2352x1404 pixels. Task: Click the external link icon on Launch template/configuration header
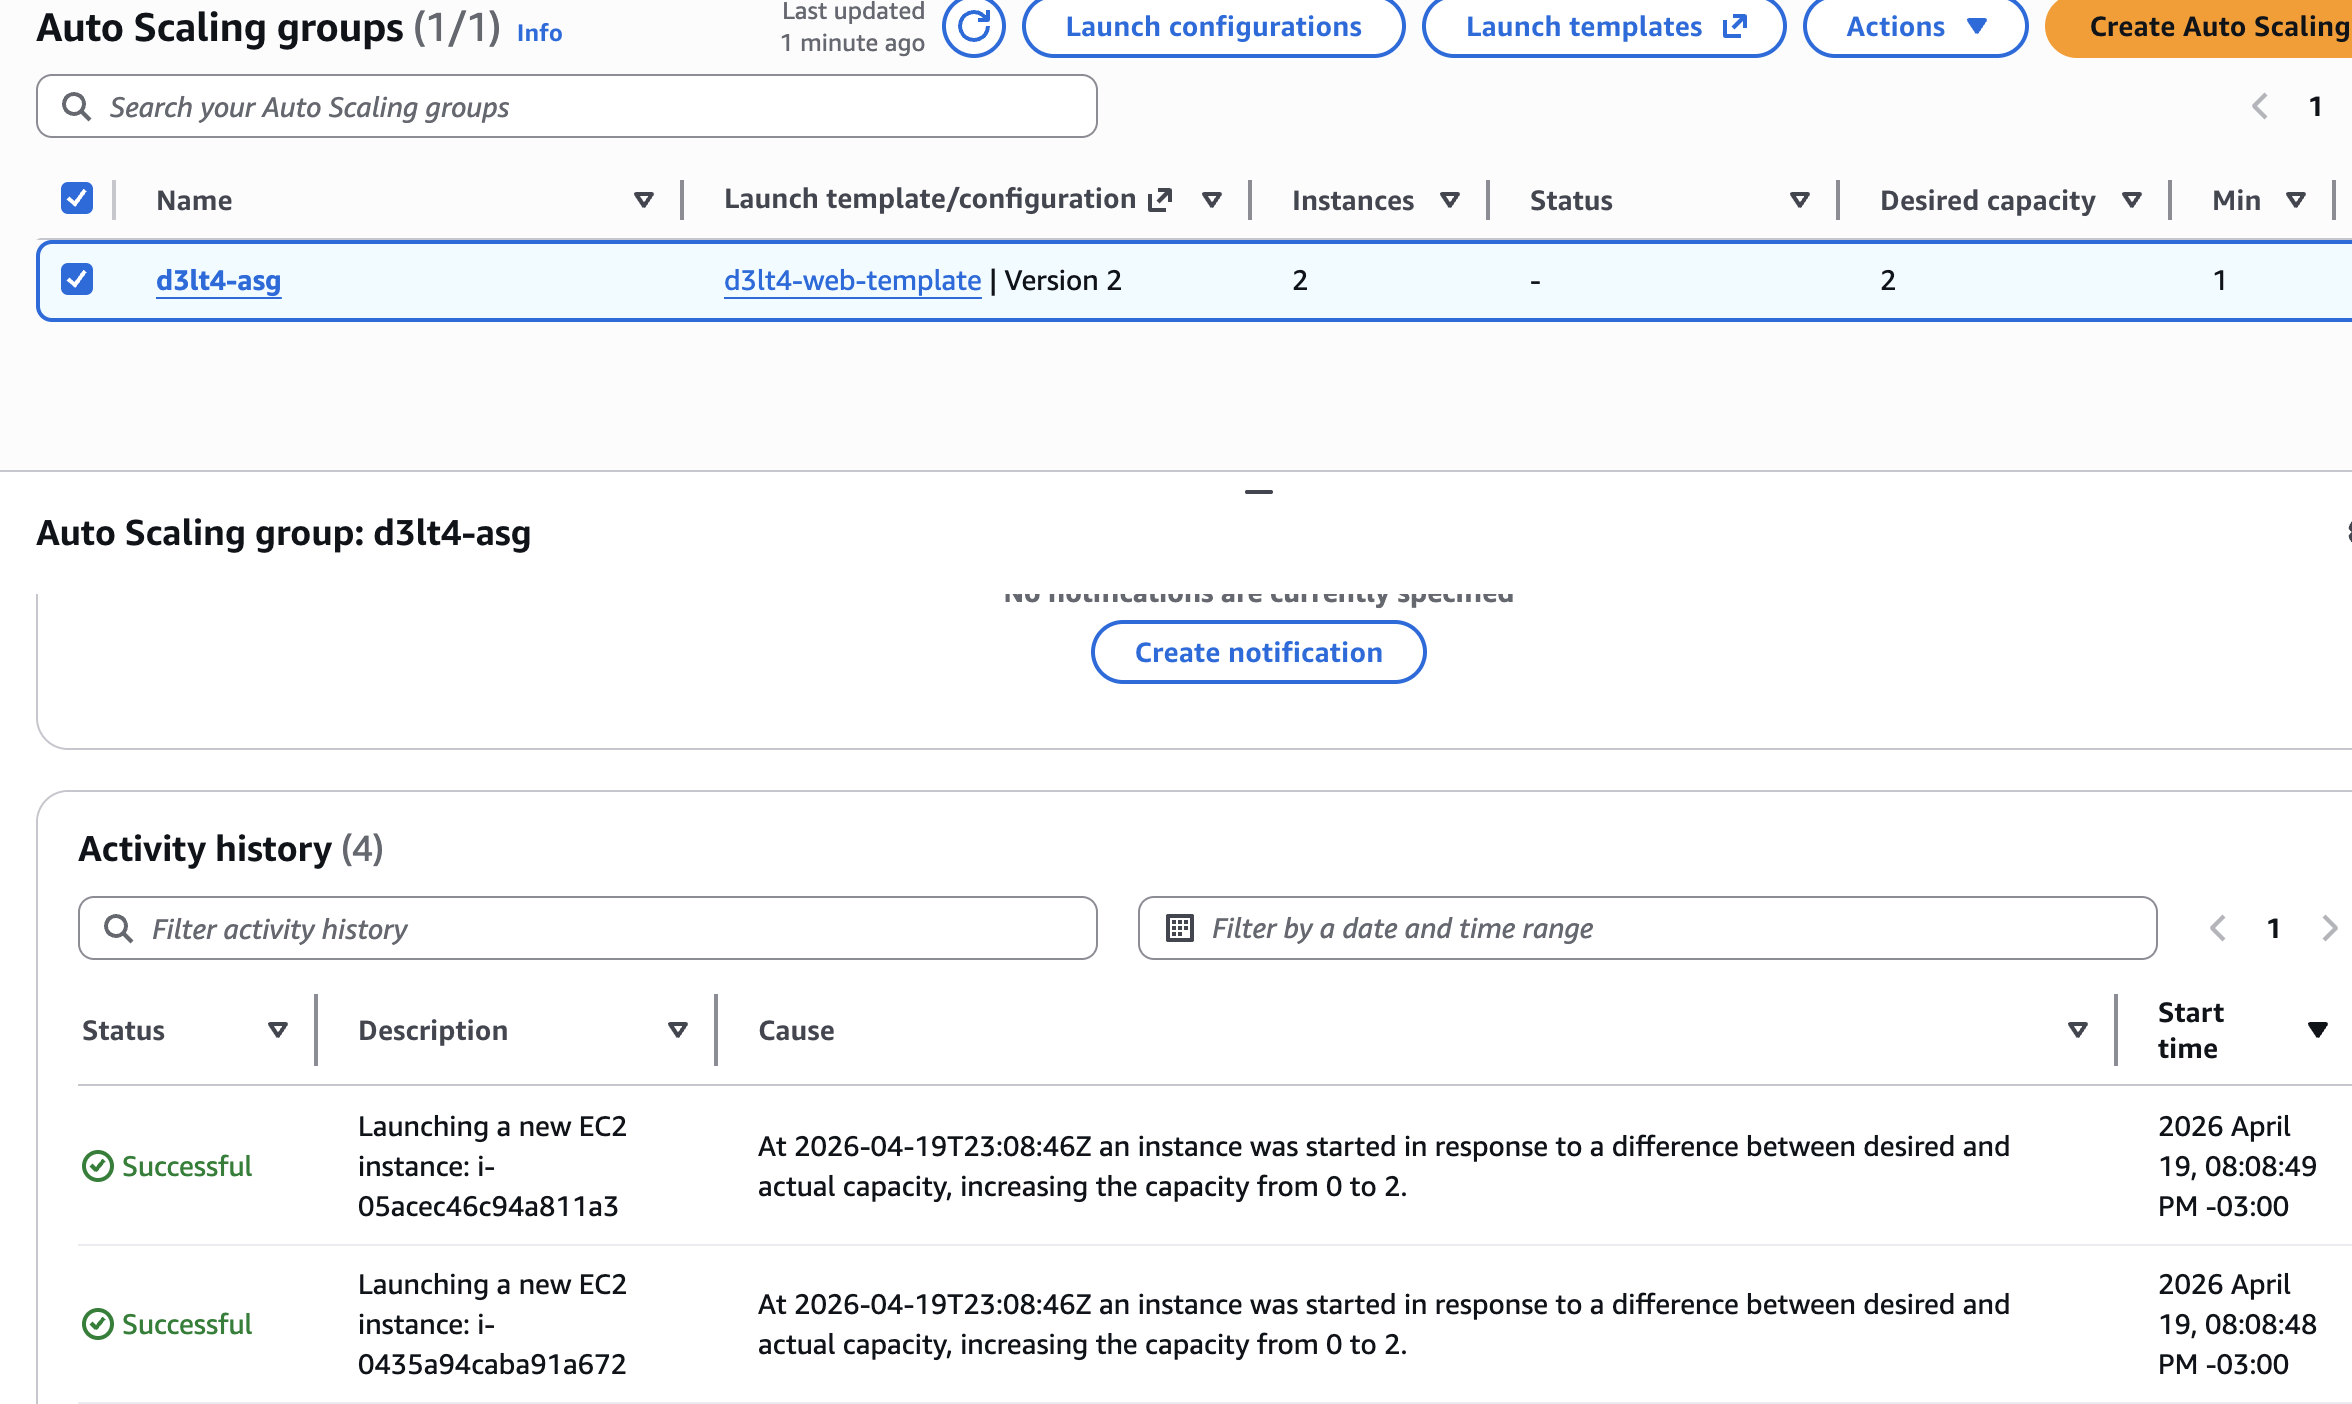pyautogui.click(x=1160, y=200)
